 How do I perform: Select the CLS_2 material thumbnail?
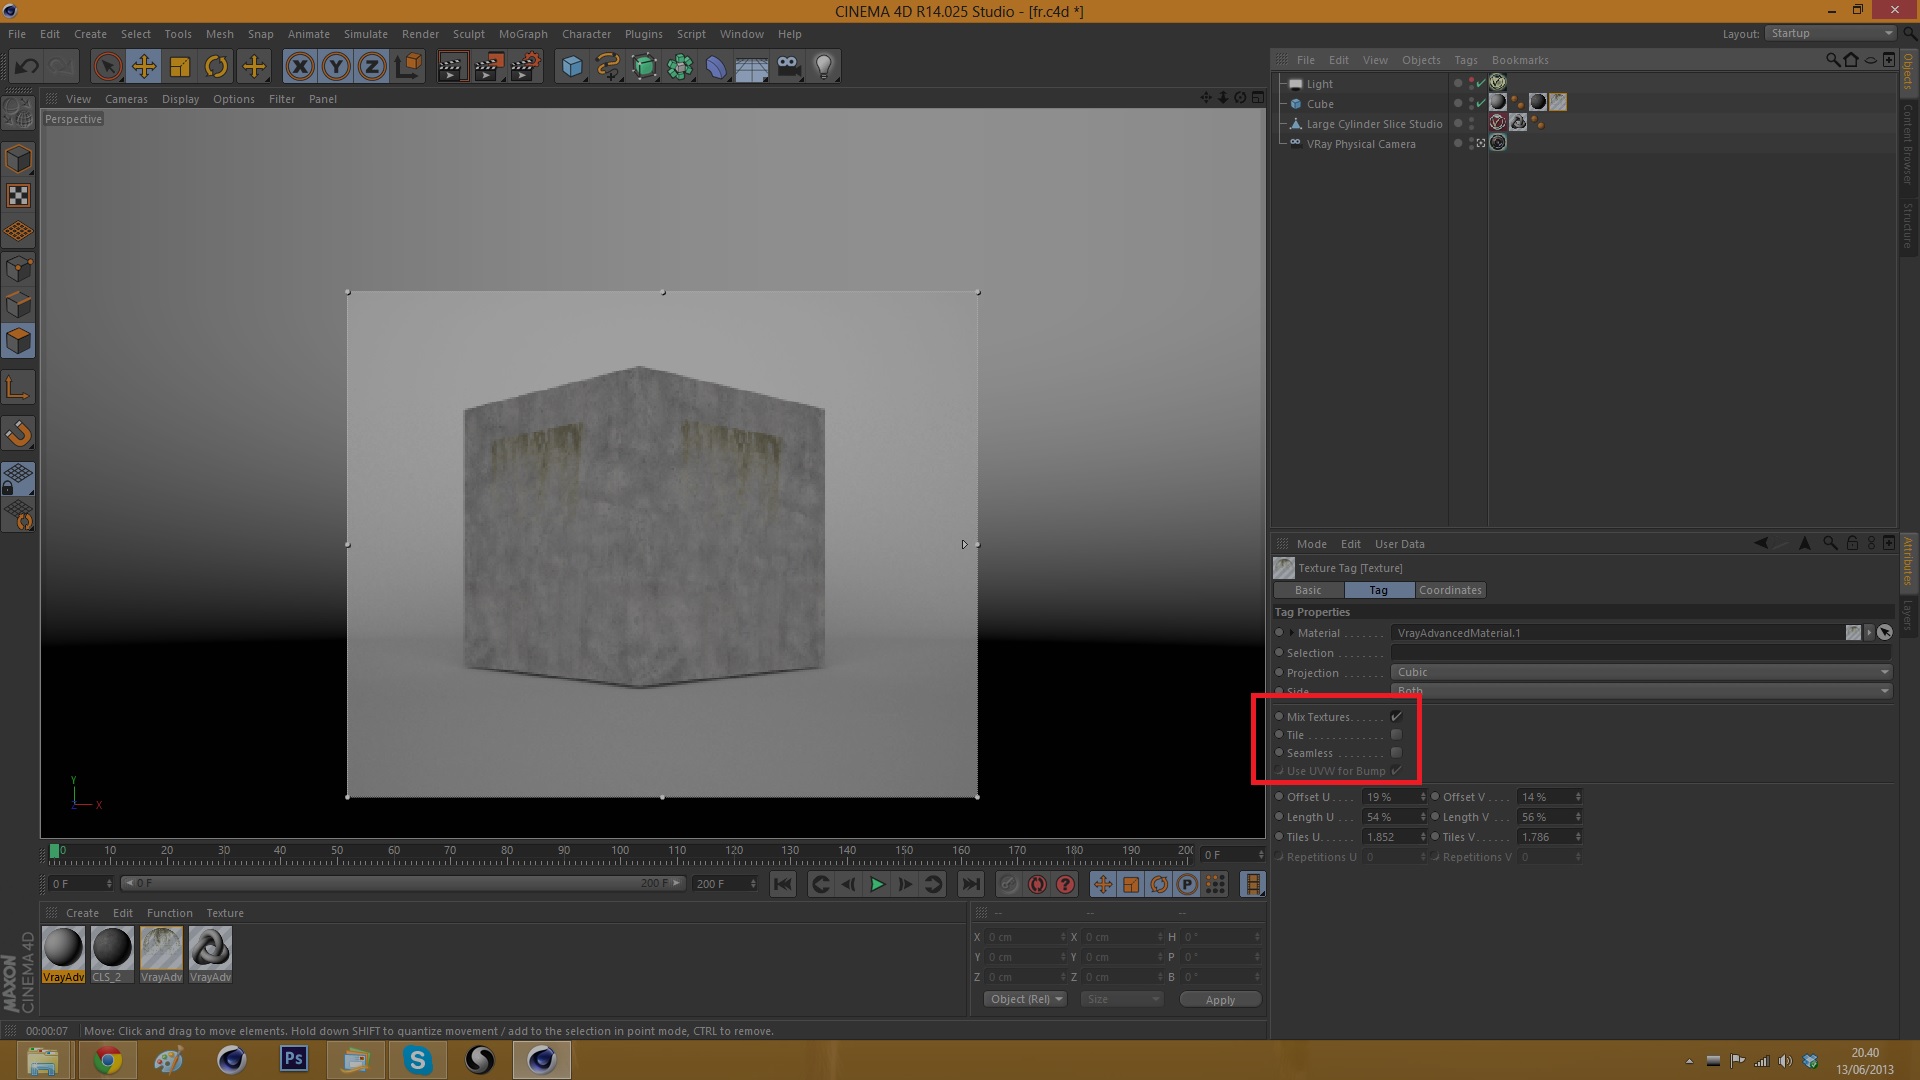click(112, 948)
